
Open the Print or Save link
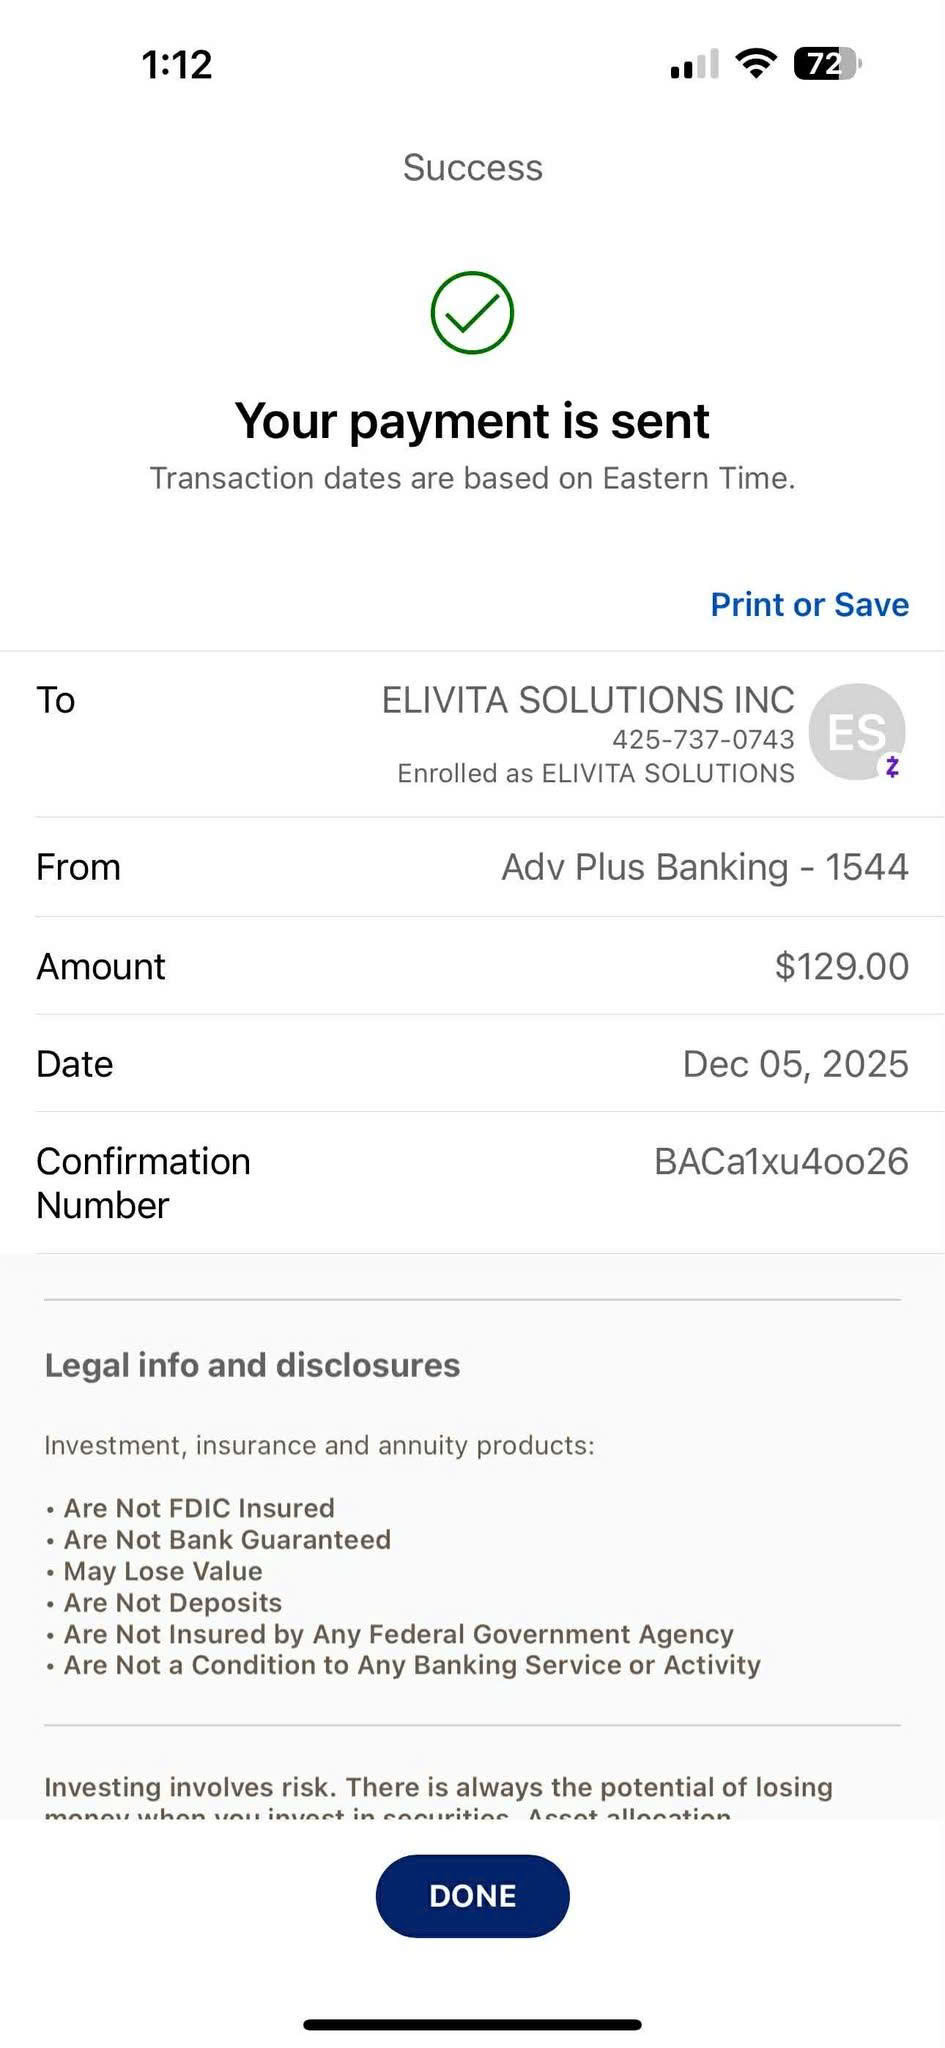[809, 604]
